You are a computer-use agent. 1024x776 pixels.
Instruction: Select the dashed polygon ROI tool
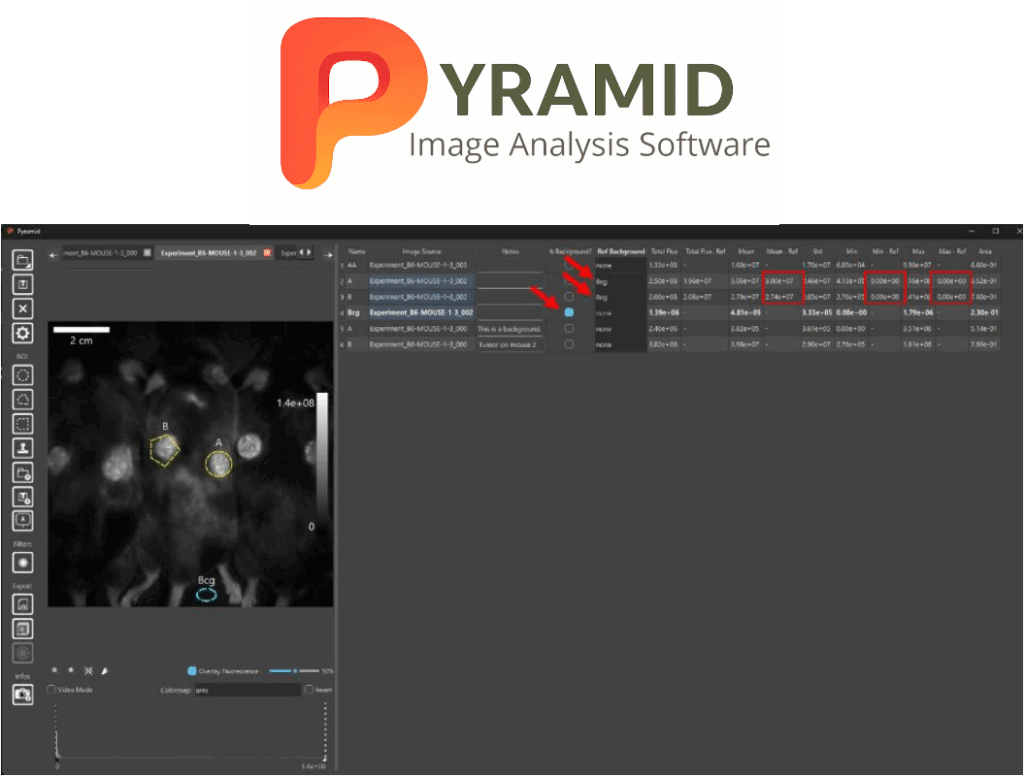click(23, 400)
